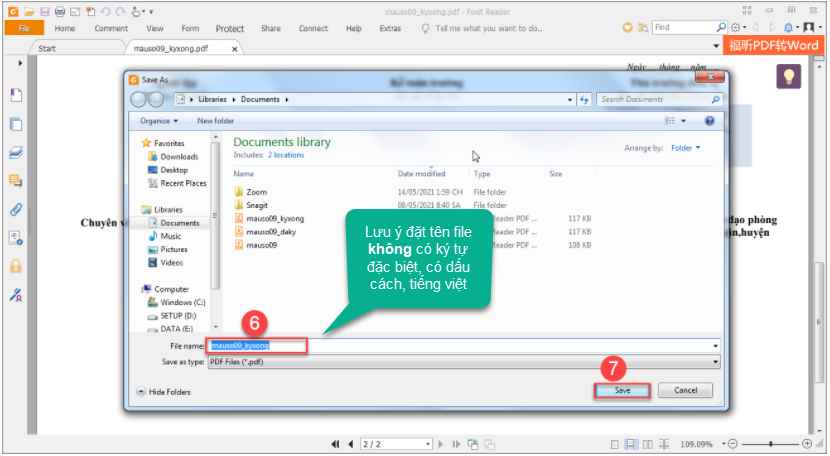Click the user account profile icon
830x456 pixels.
click(808, 28)
